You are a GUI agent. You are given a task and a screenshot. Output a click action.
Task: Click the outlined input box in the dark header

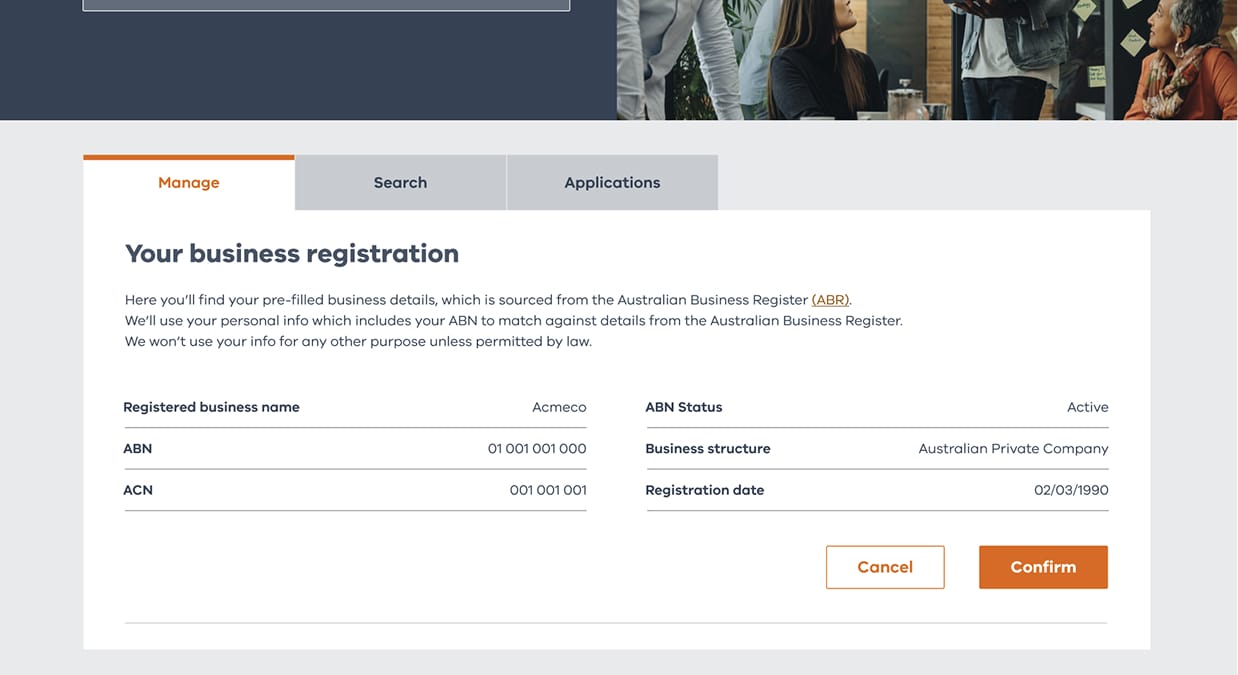point(326,5)
